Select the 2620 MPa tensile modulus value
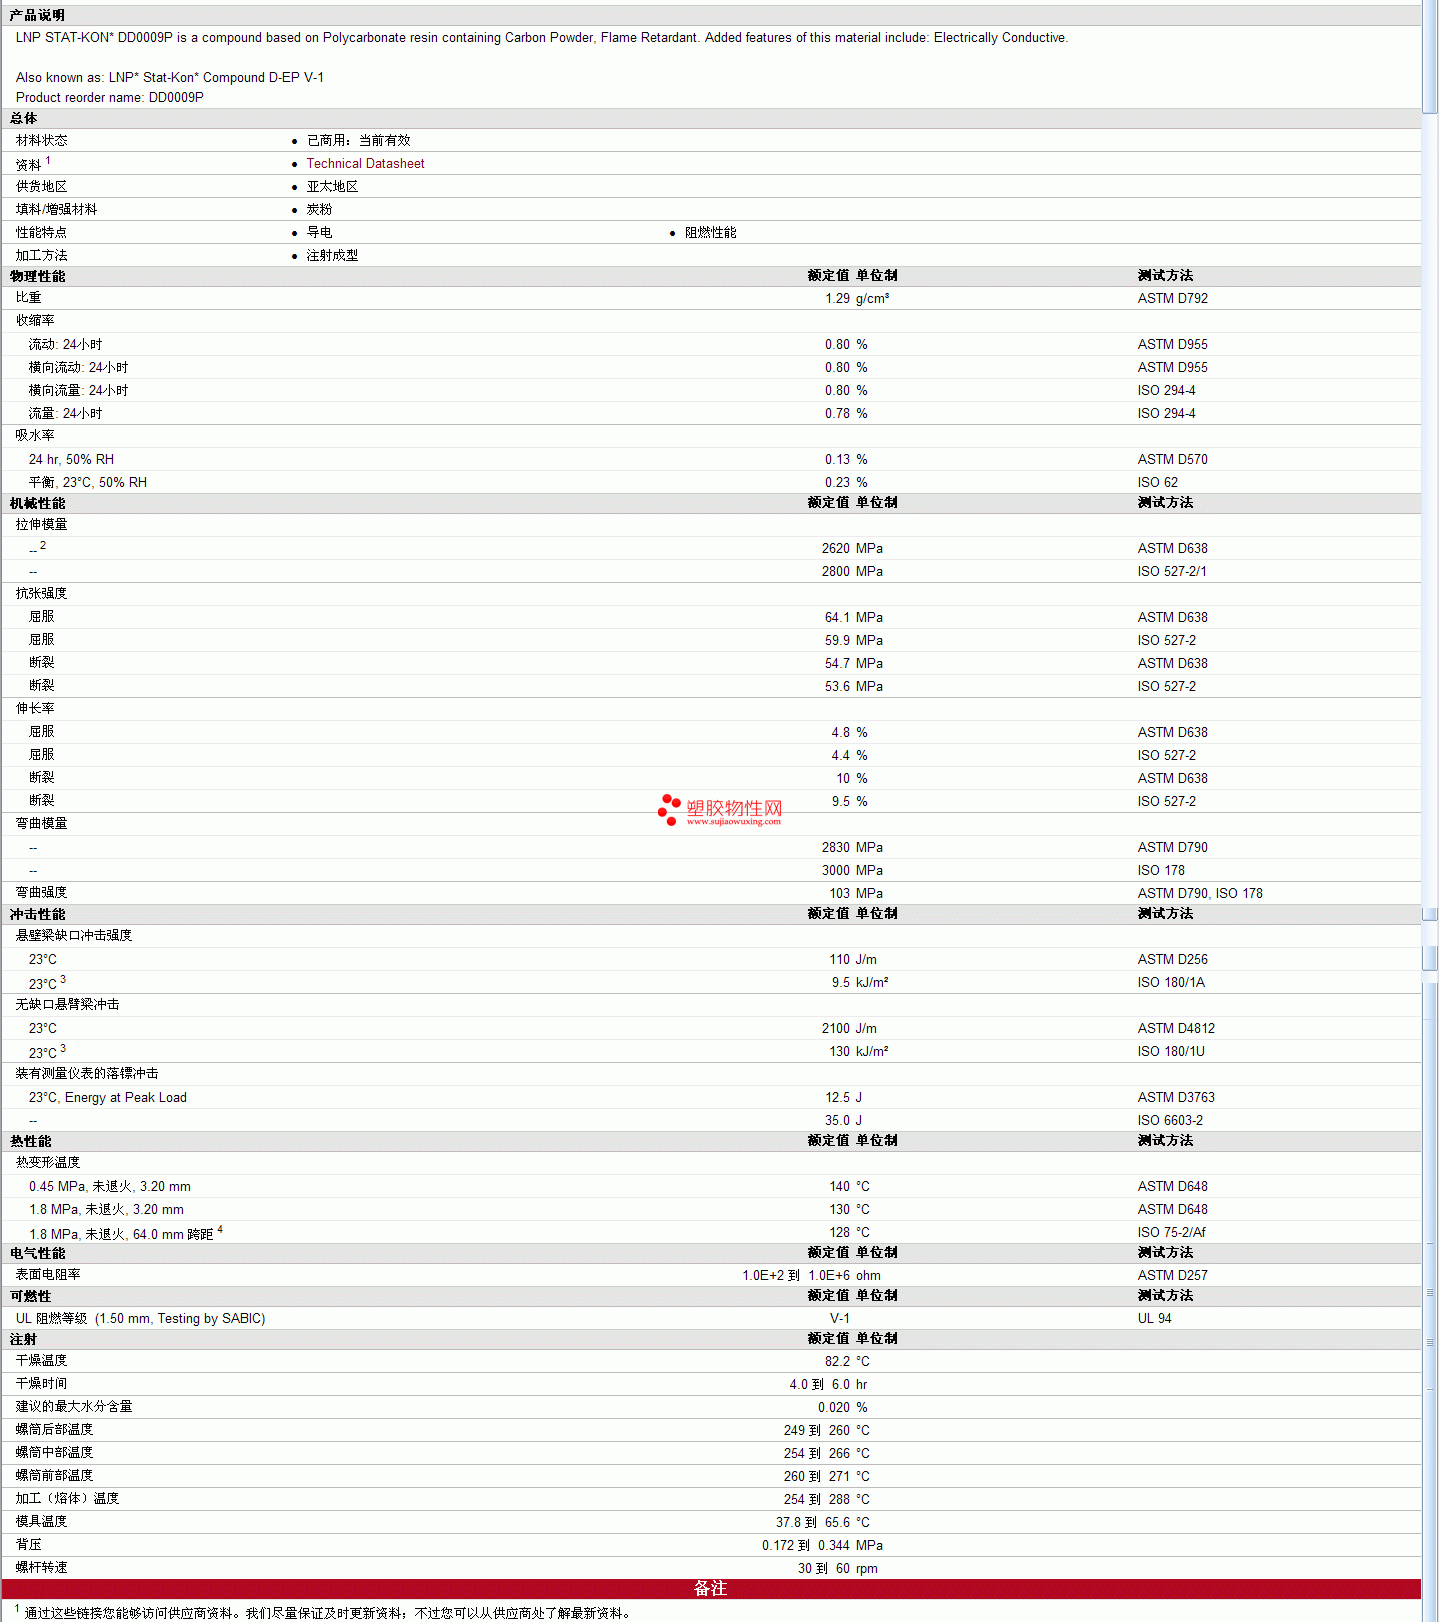 tap(852, 548)
